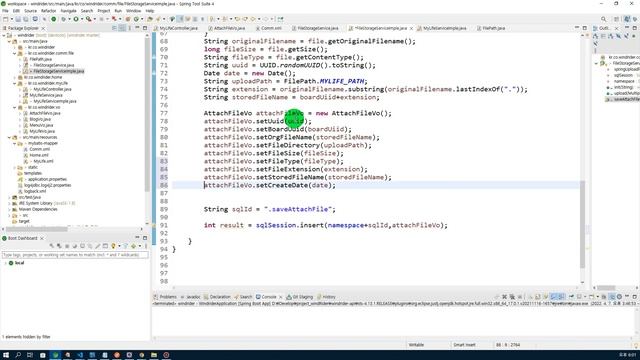Close the Boot Dashboard view
640x360 pixels.
tap(42, 238)
